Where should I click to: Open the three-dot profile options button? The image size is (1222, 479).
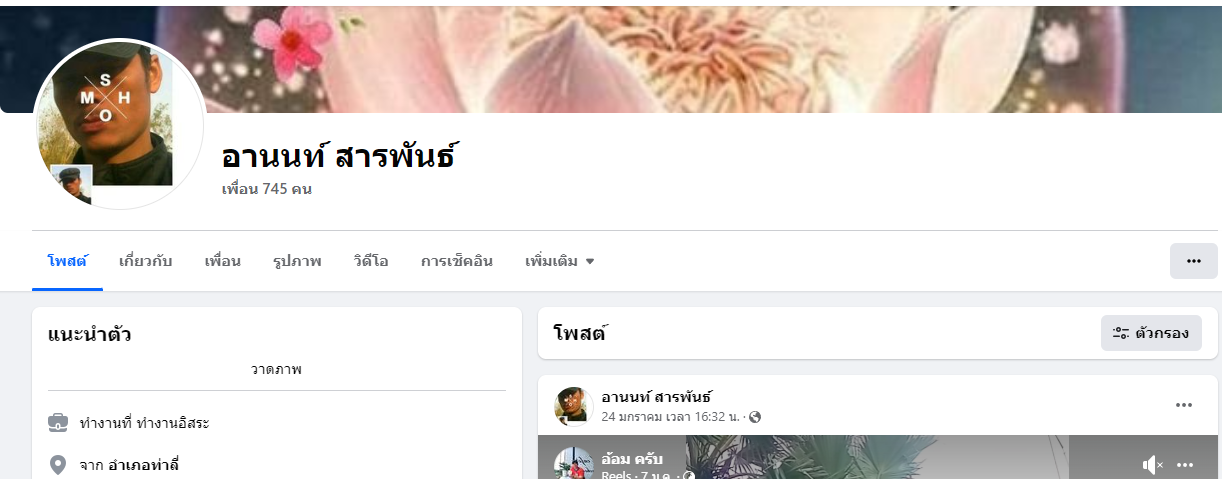[x=1193, y=261]
